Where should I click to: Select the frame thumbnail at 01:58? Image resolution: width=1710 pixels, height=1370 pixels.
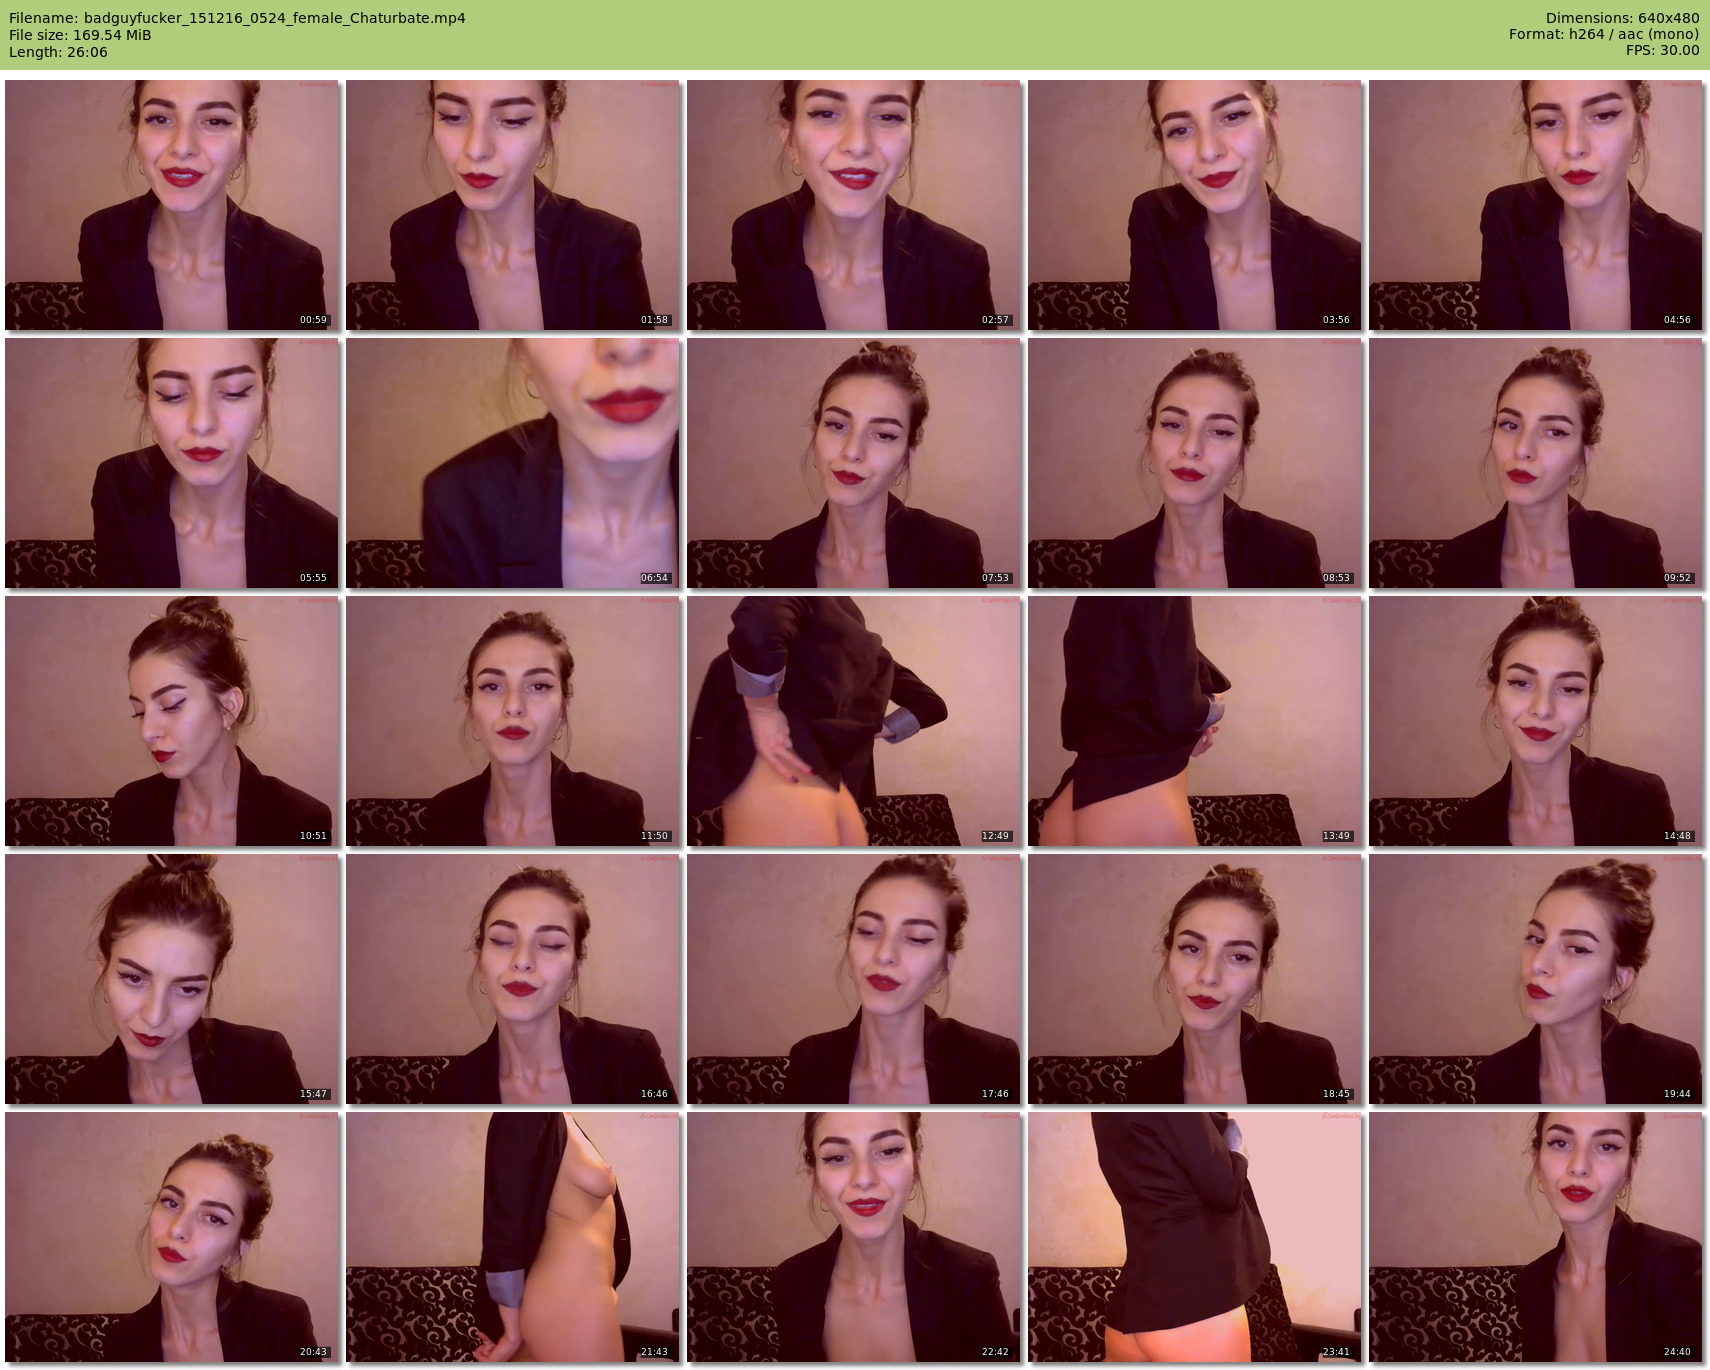tap(513, 205)
